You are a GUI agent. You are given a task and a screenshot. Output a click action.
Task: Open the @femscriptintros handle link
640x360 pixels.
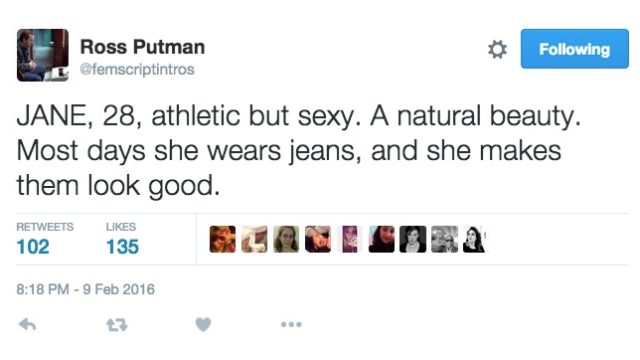click(137, 69)
